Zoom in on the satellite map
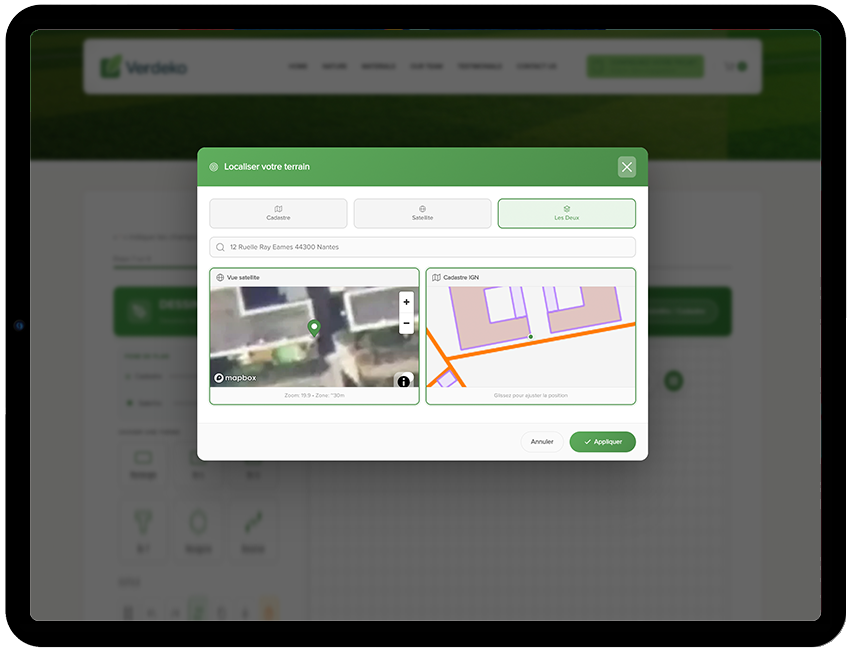Image resolution: width=852 pixels, height=657 pixels. pos(406,302)
